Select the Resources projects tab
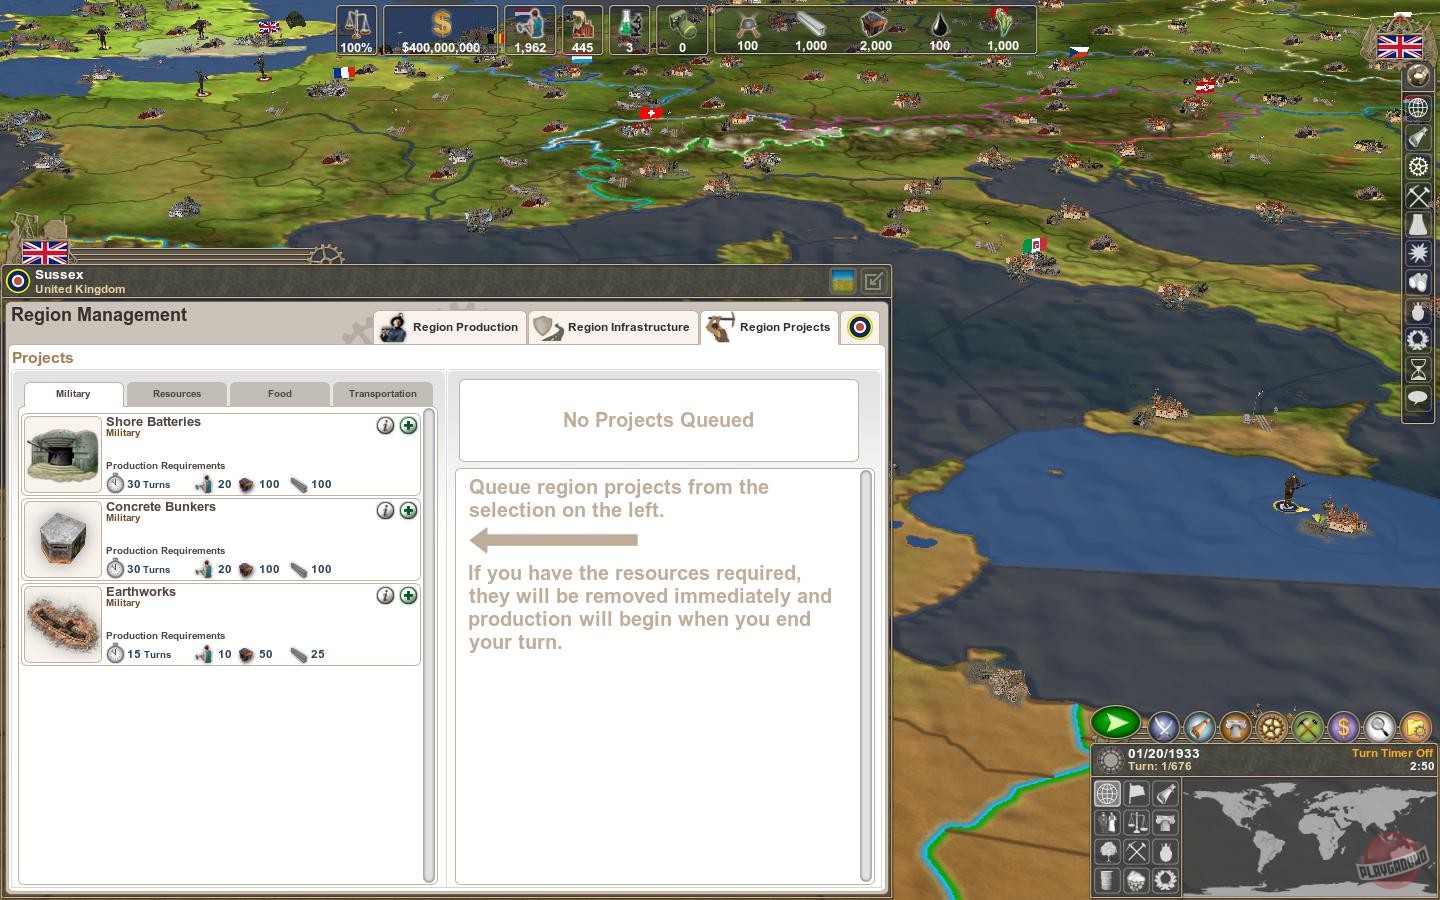The height and width of the screenshot is (900, 1440). pos(177,394)
